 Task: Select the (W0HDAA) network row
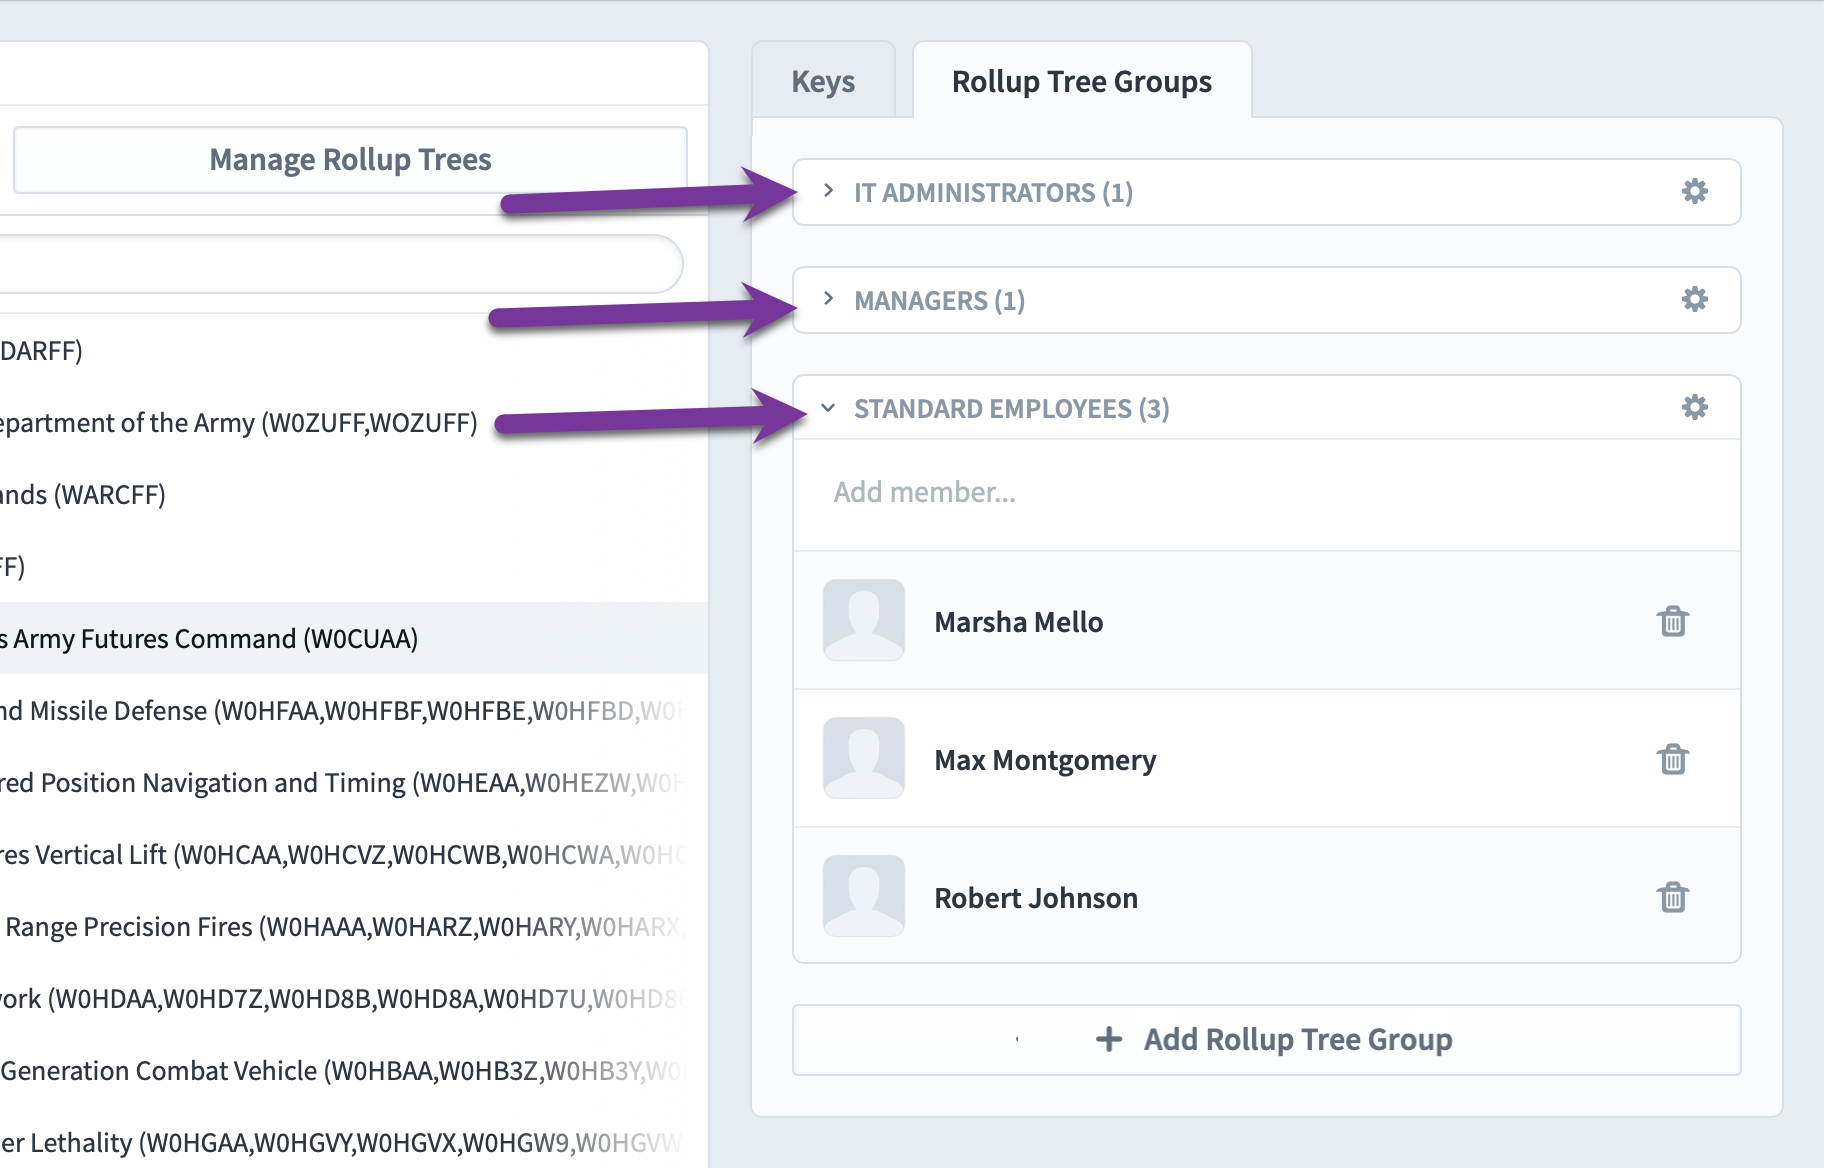(x=354, y=998)
